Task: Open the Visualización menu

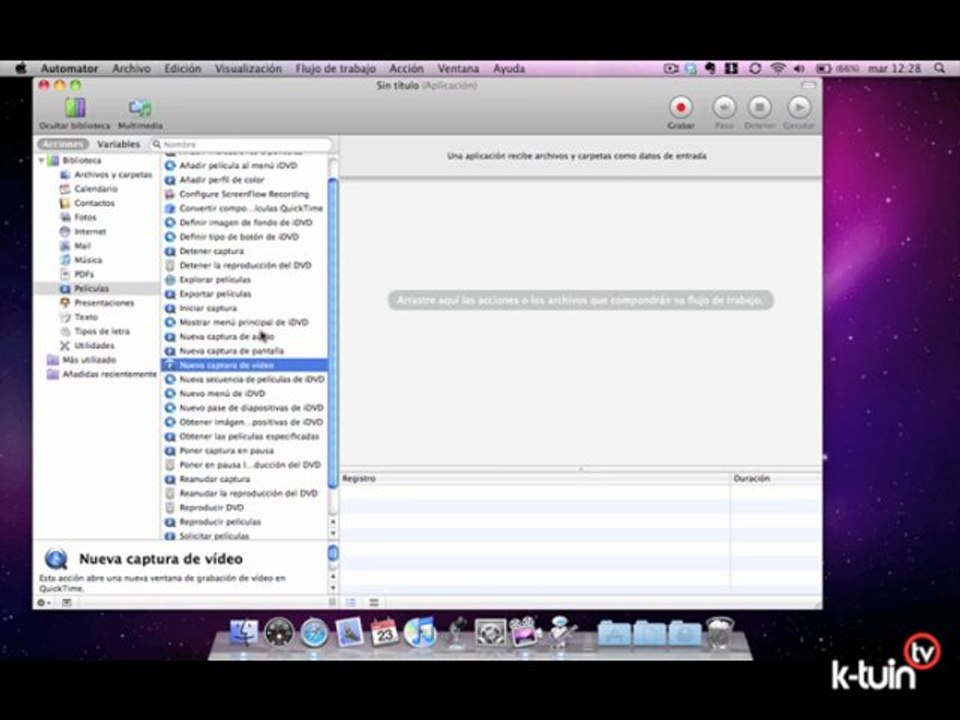Action: (x=248, y=69)
